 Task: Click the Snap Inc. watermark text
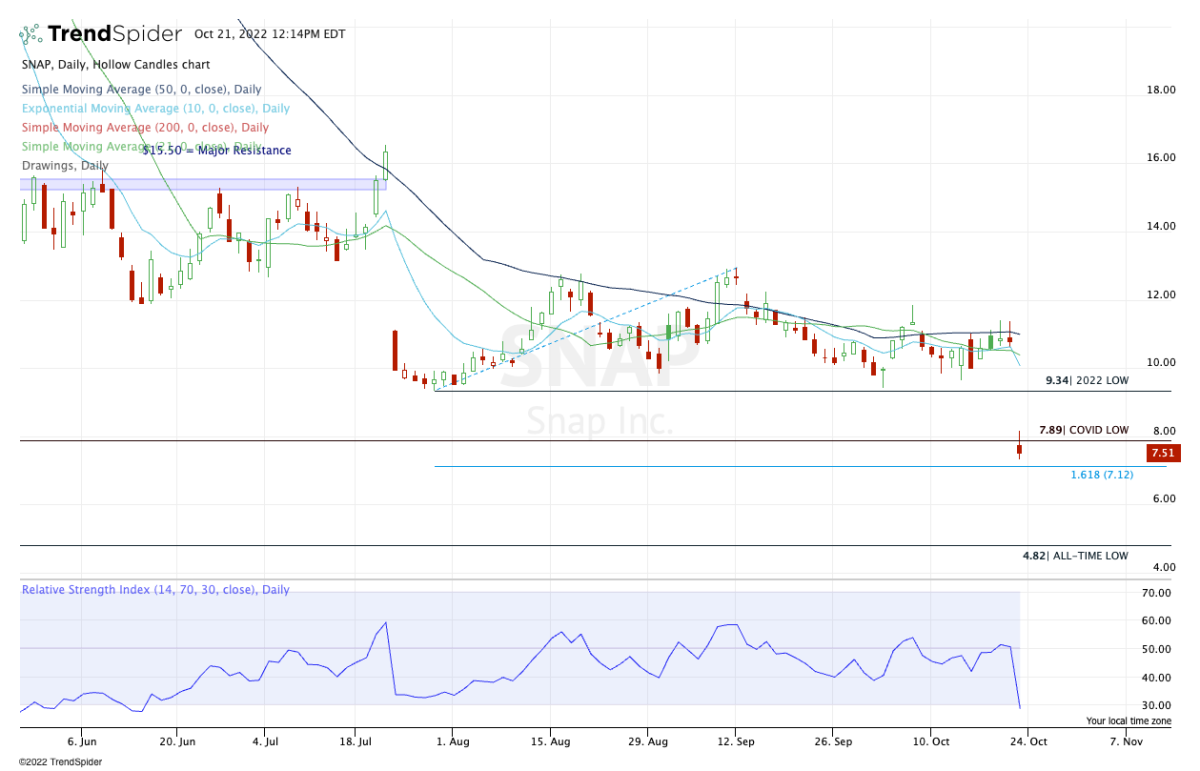(x=600, y=420)
